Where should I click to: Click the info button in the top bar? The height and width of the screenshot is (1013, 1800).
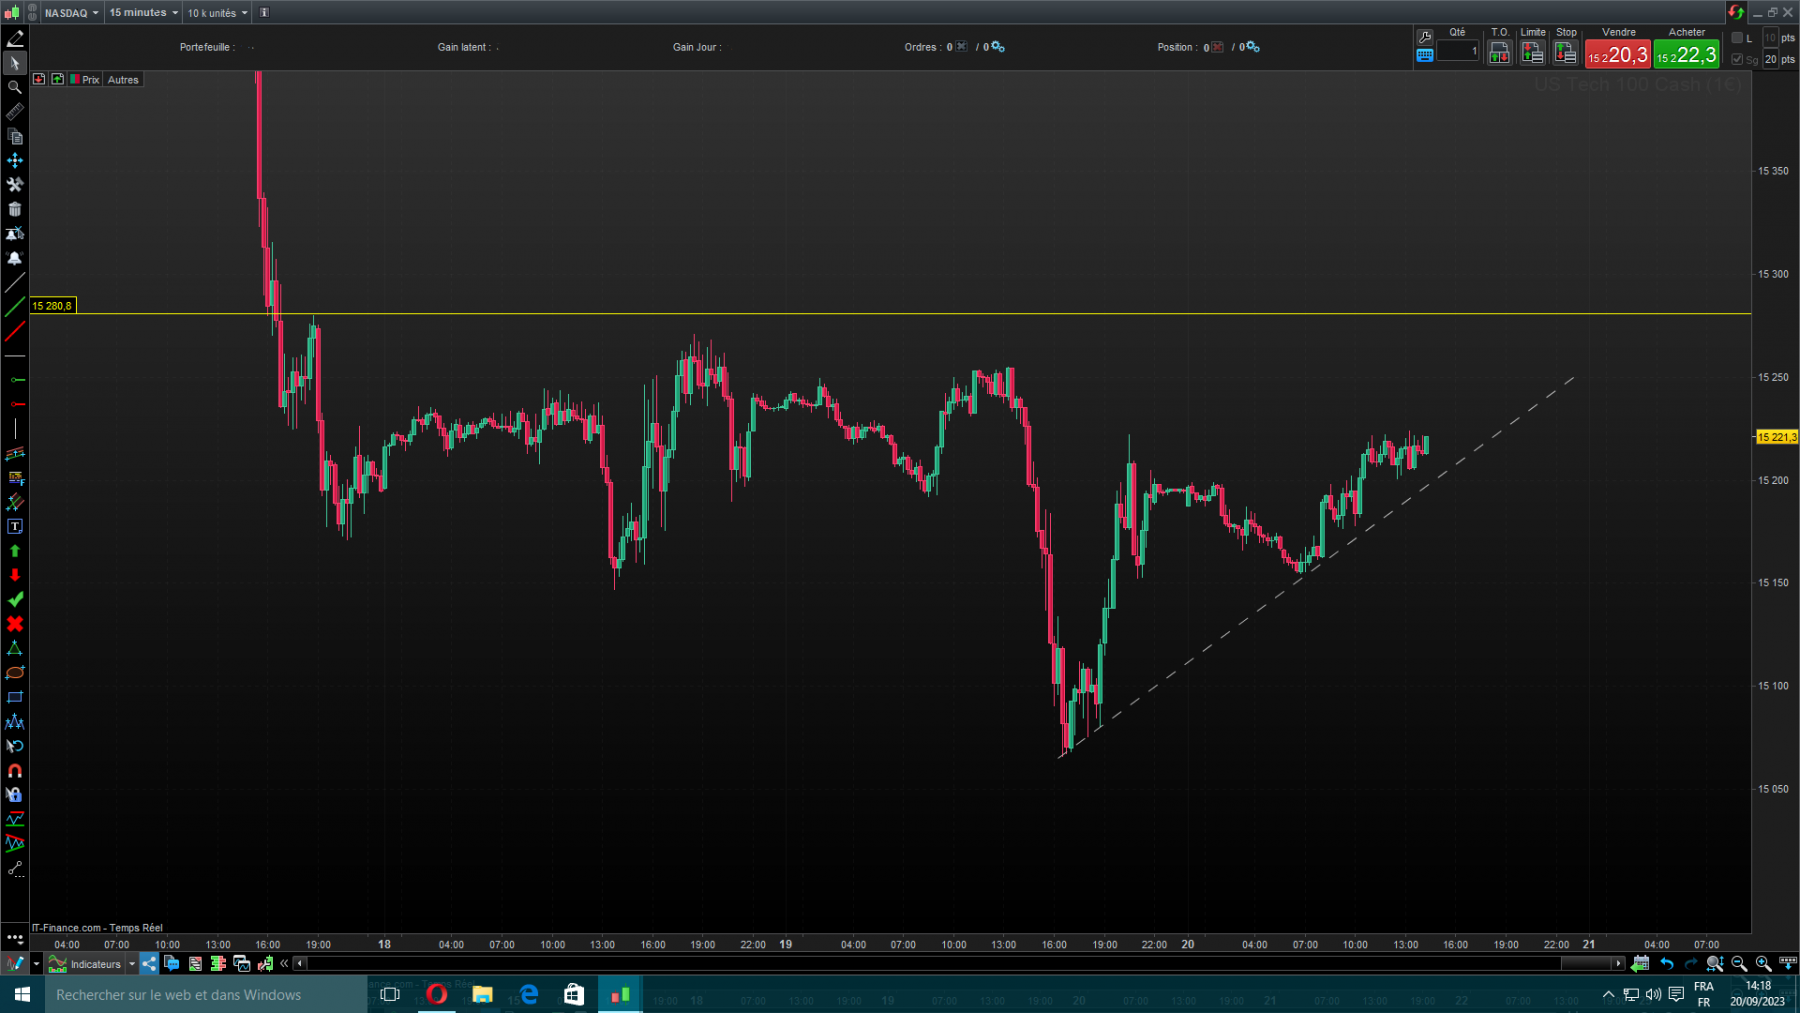tap(264, 13)
